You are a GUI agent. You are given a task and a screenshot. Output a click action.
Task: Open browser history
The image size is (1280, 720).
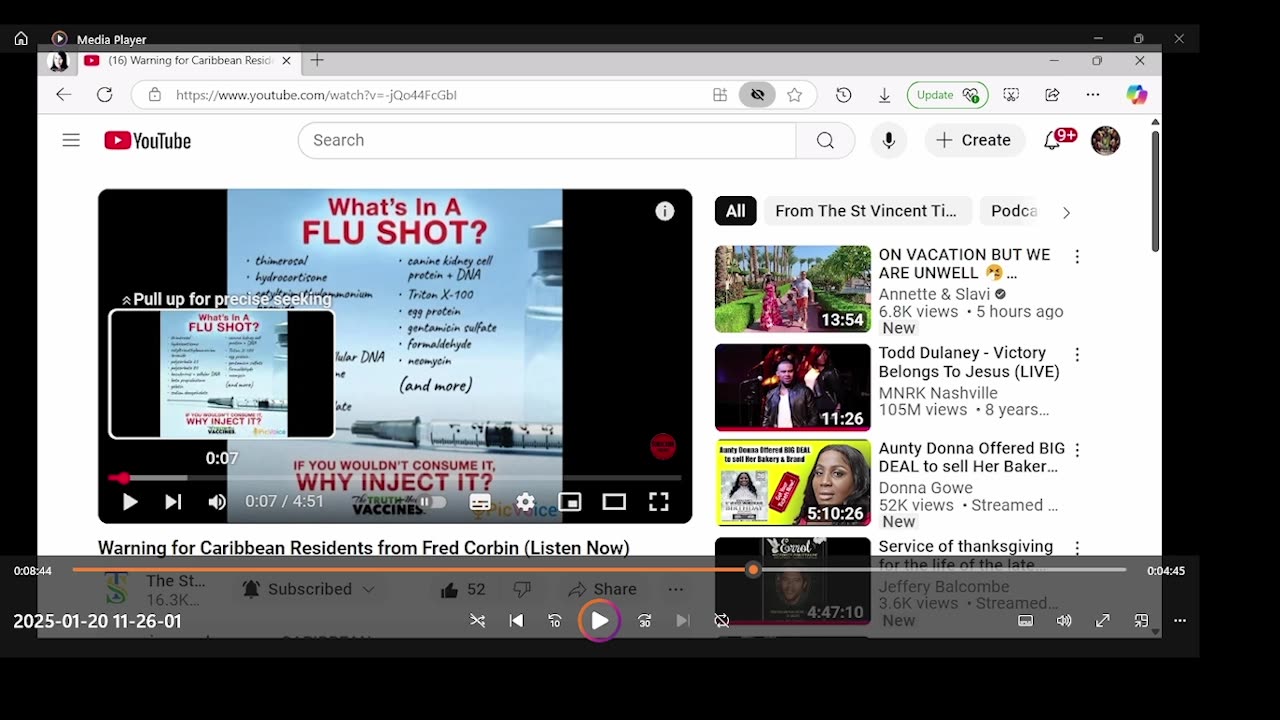[x=844, y=95]
